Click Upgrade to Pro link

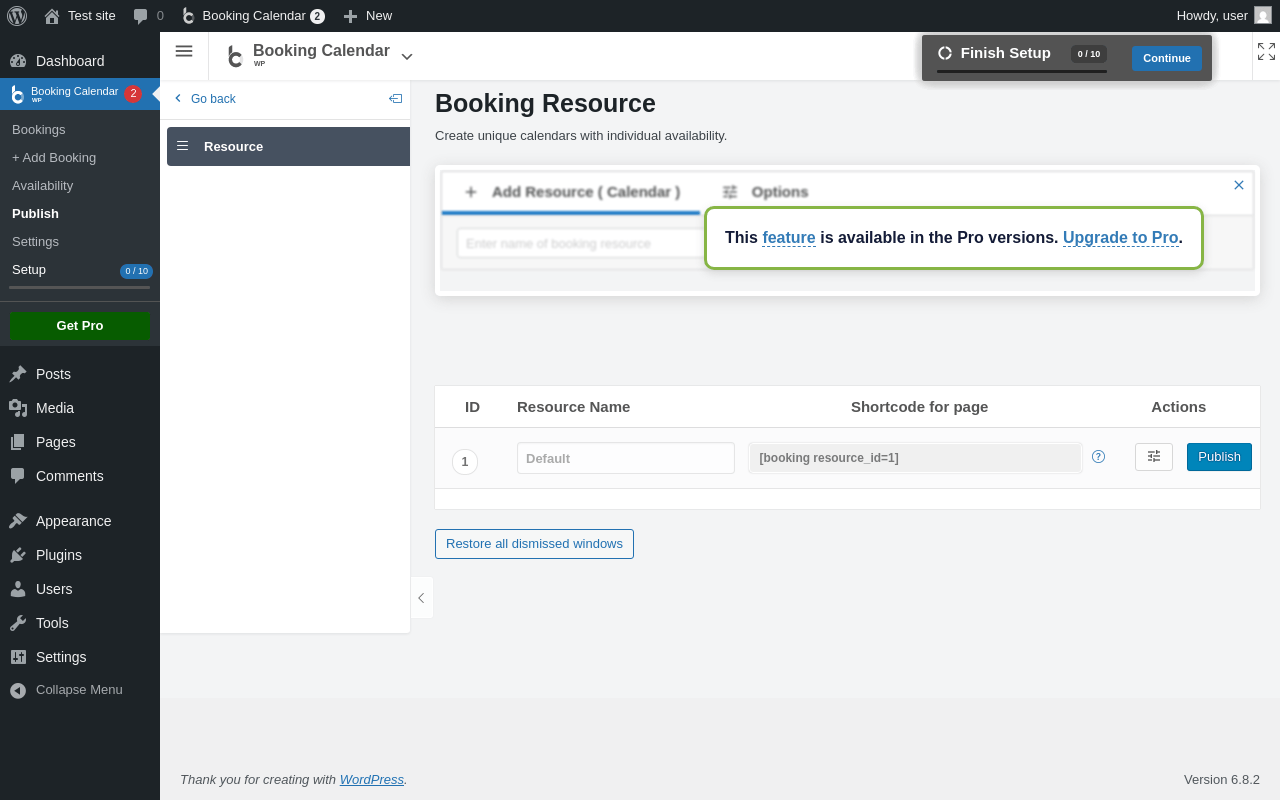1121,238
